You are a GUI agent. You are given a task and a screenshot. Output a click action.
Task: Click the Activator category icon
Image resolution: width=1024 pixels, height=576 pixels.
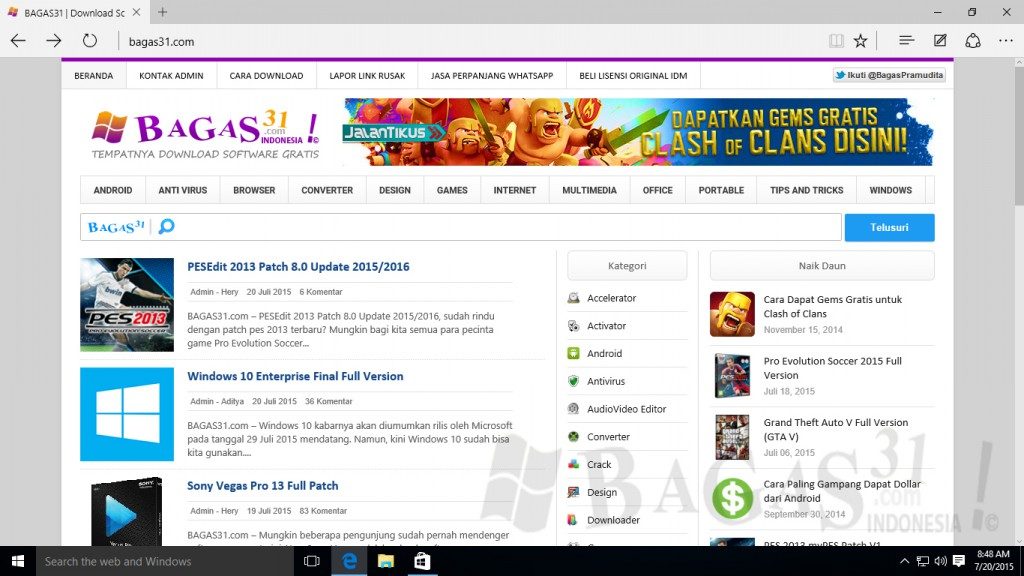pyautogui.click(x=573, y=326)
